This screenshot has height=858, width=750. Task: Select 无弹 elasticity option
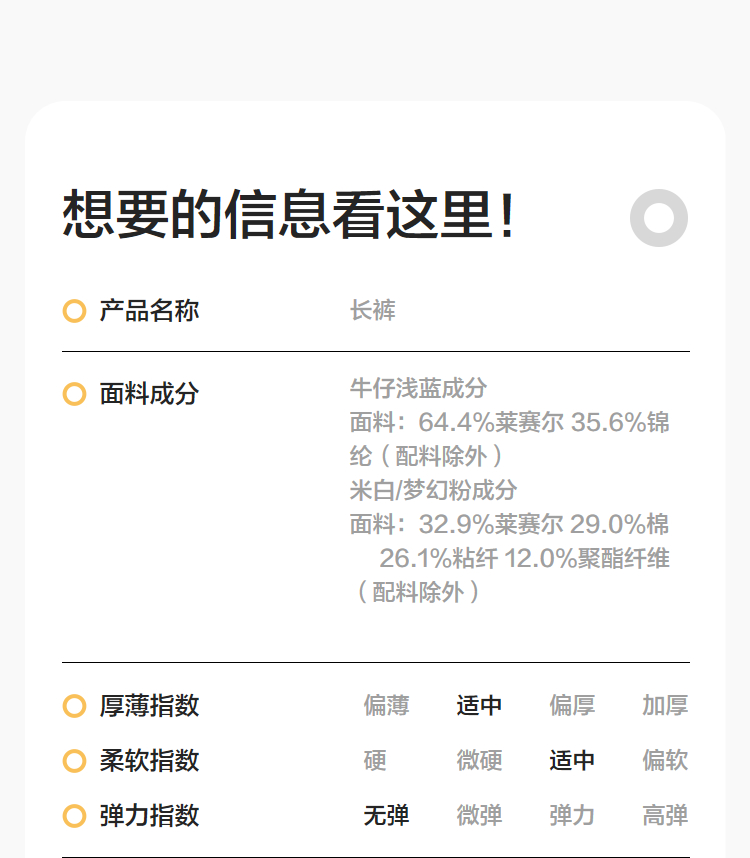coord(386,816)
